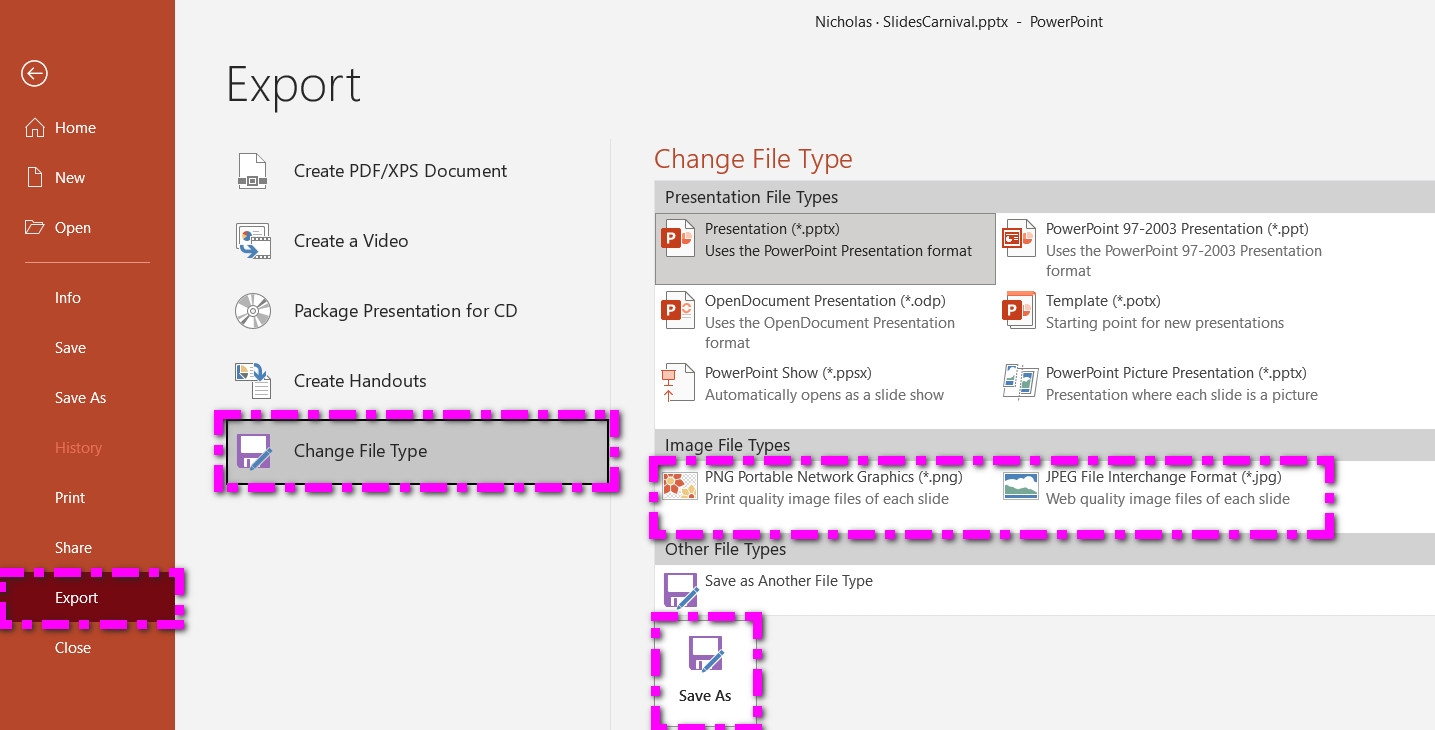Select the PowerPoint 97-2003 Presentation format
This screenshot has height=730, width=1435.
1175,249
